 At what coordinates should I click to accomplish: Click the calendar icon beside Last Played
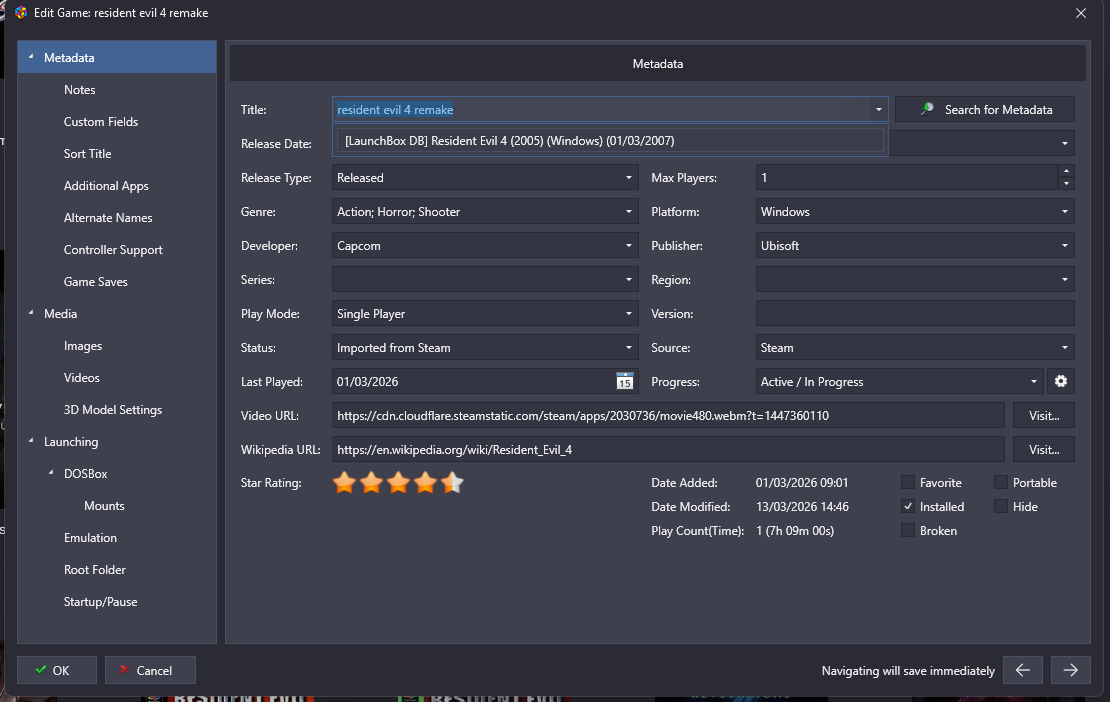[x=624, y=382]
